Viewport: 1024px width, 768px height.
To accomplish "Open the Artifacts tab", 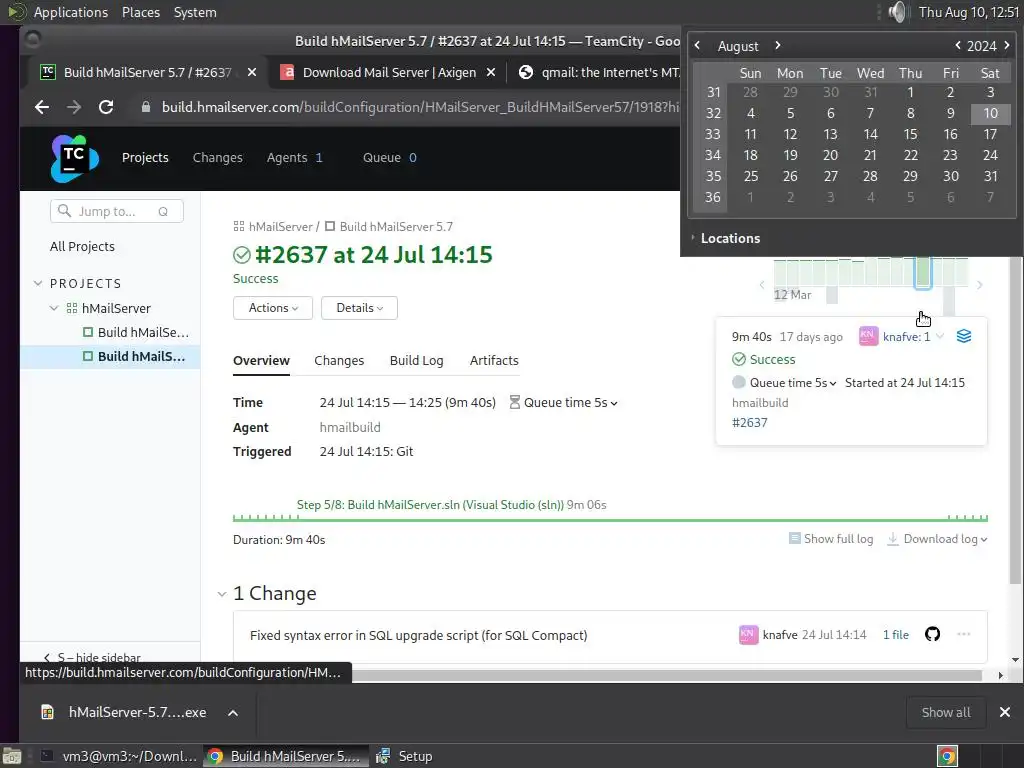I will (494, 360).
